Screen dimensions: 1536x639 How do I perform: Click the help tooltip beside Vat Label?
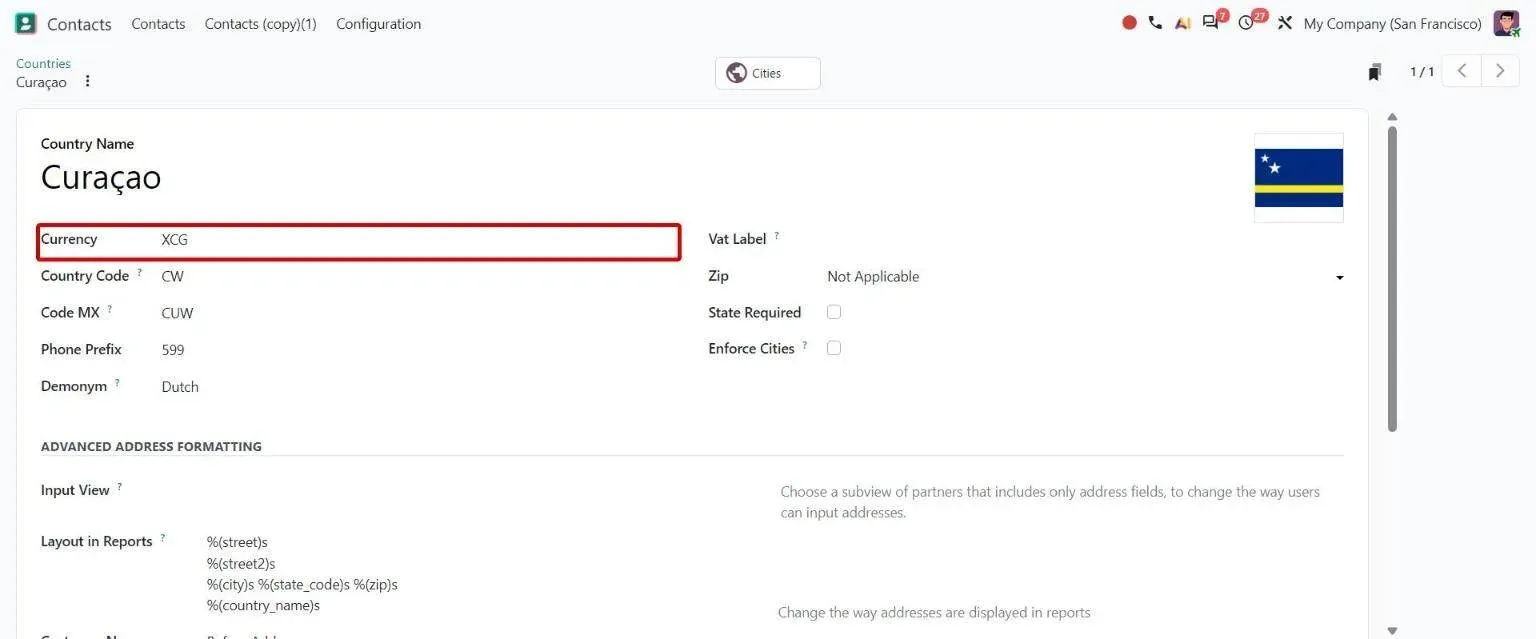[x=776, y=235]
